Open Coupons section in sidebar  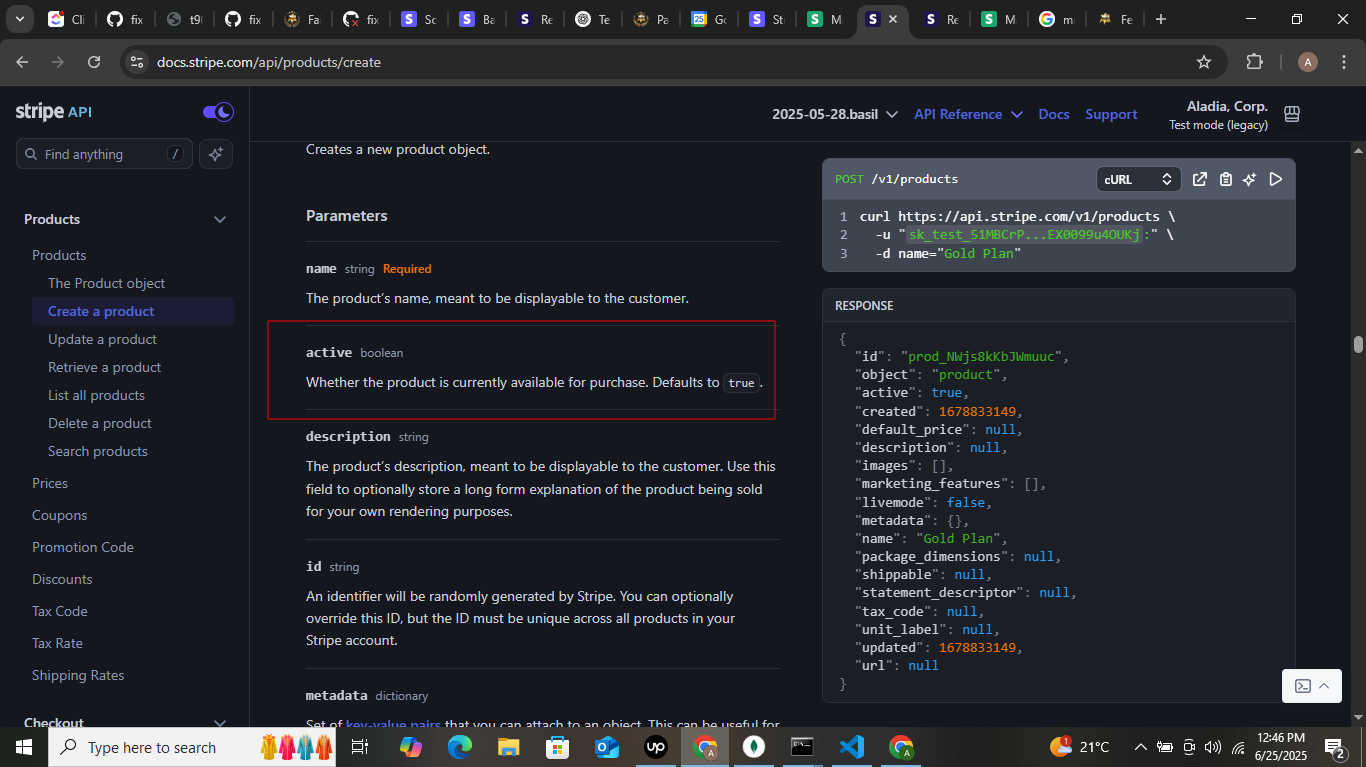coord(59,515)
